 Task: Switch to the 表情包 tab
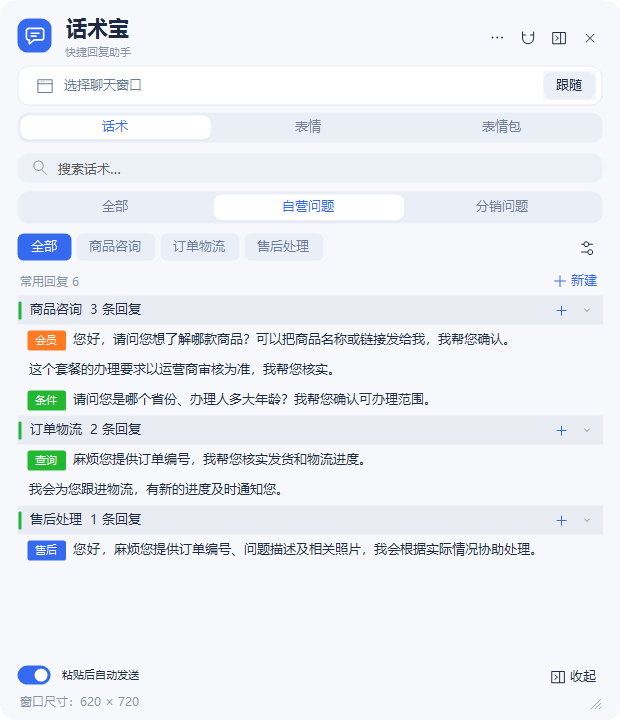tap(501, 127)
